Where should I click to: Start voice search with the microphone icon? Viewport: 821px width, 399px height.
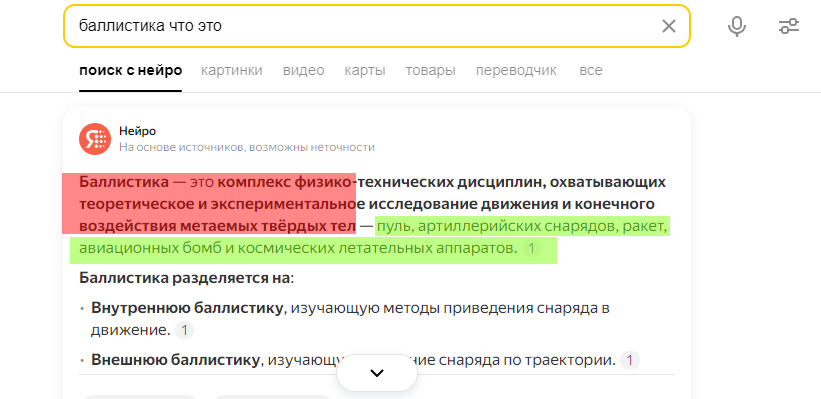pyautogui.click(x=737, y=26)
